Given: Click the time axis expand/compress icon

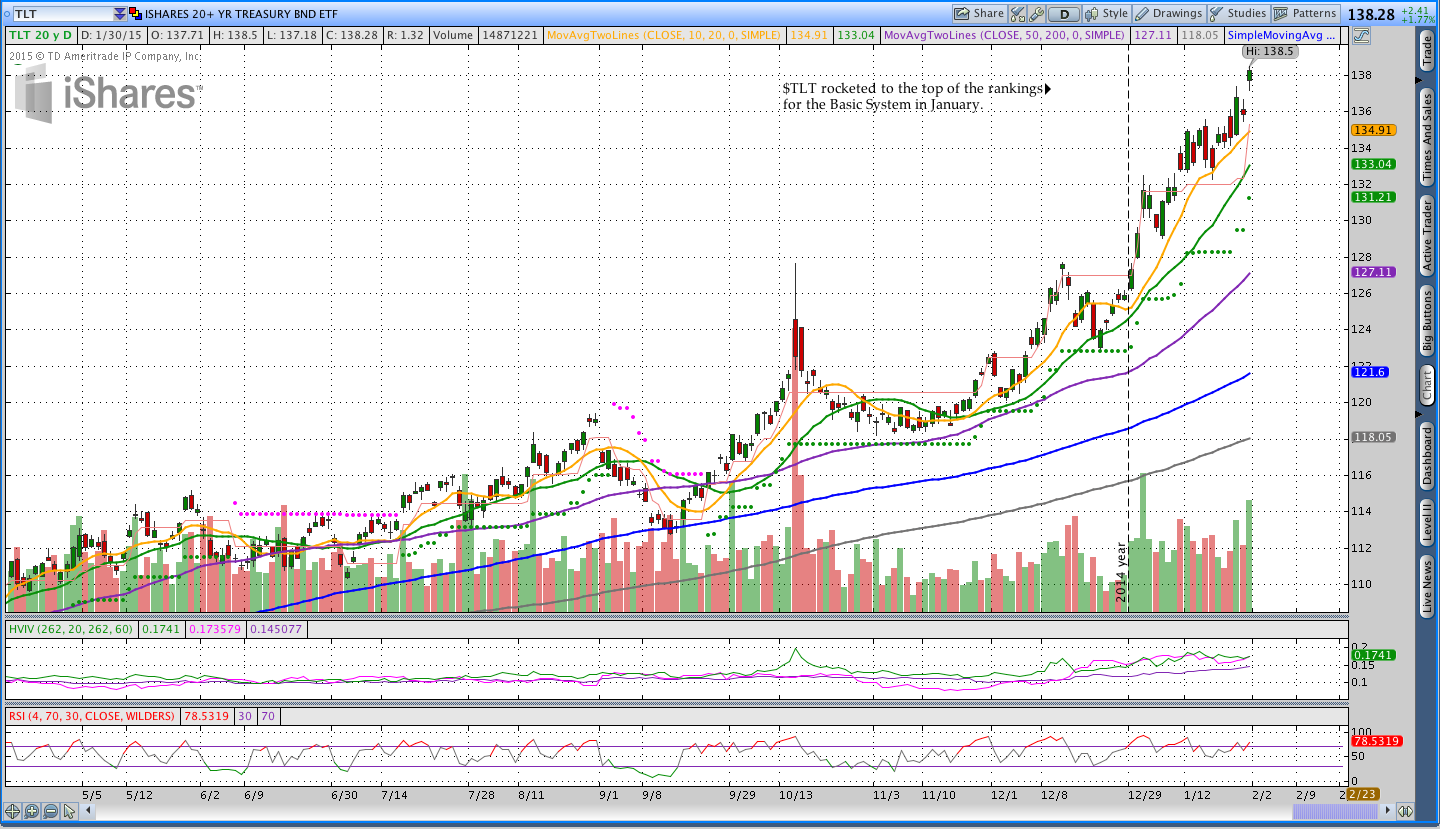Looking at the screenshot, I should point(1405,811).
